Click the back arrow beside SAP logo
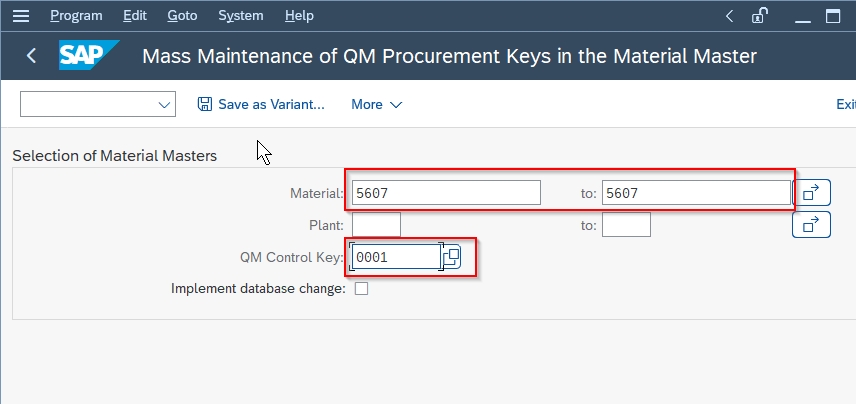Screen dimensions: 856x404 tap(31, 56)
